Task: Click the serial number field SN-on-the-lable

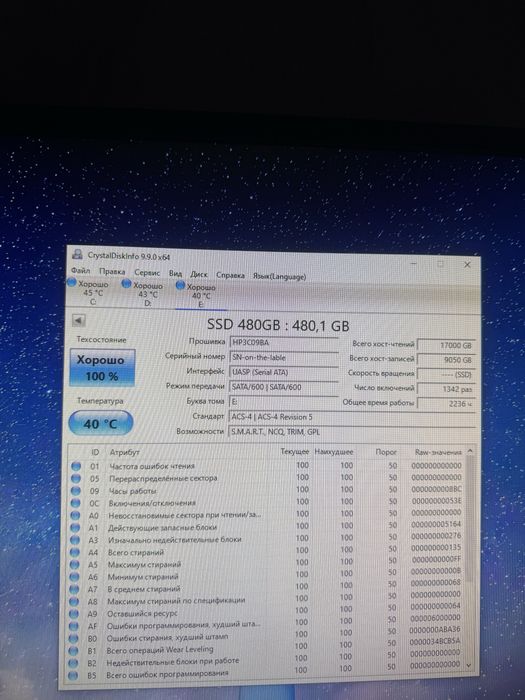Action: click(284, 357)
